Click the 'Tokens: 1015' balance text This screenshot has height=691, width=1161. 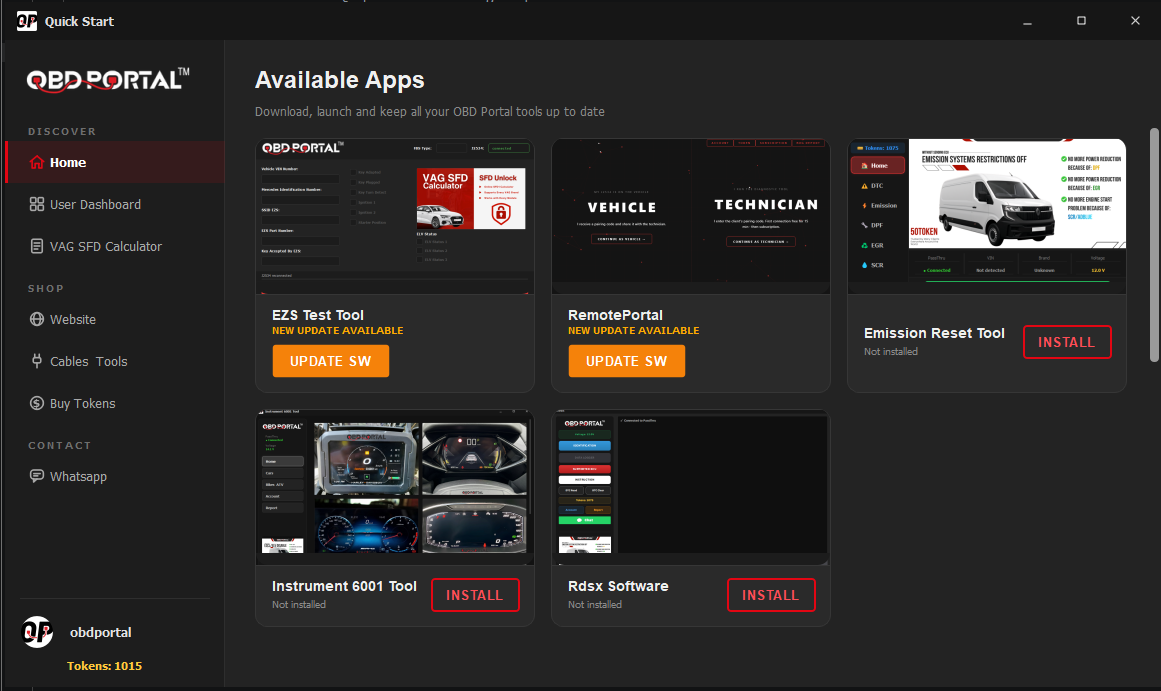click(104, 665)
